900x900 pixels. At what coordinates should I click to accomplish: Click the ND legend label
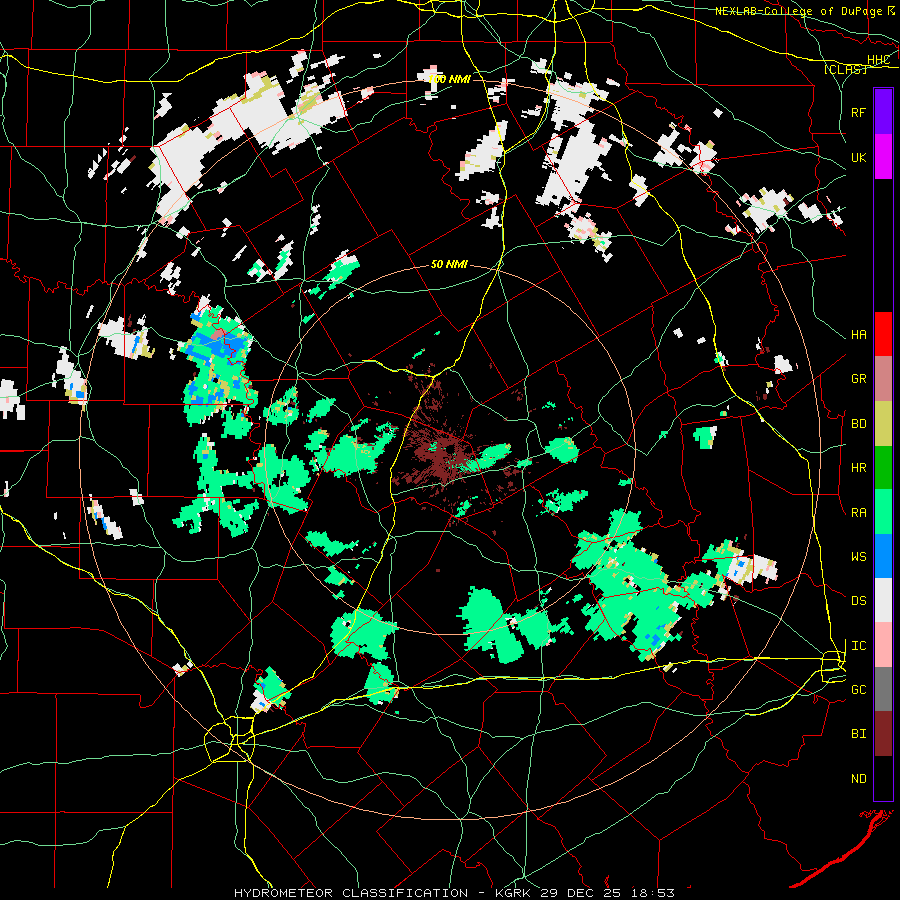[859, 779]
